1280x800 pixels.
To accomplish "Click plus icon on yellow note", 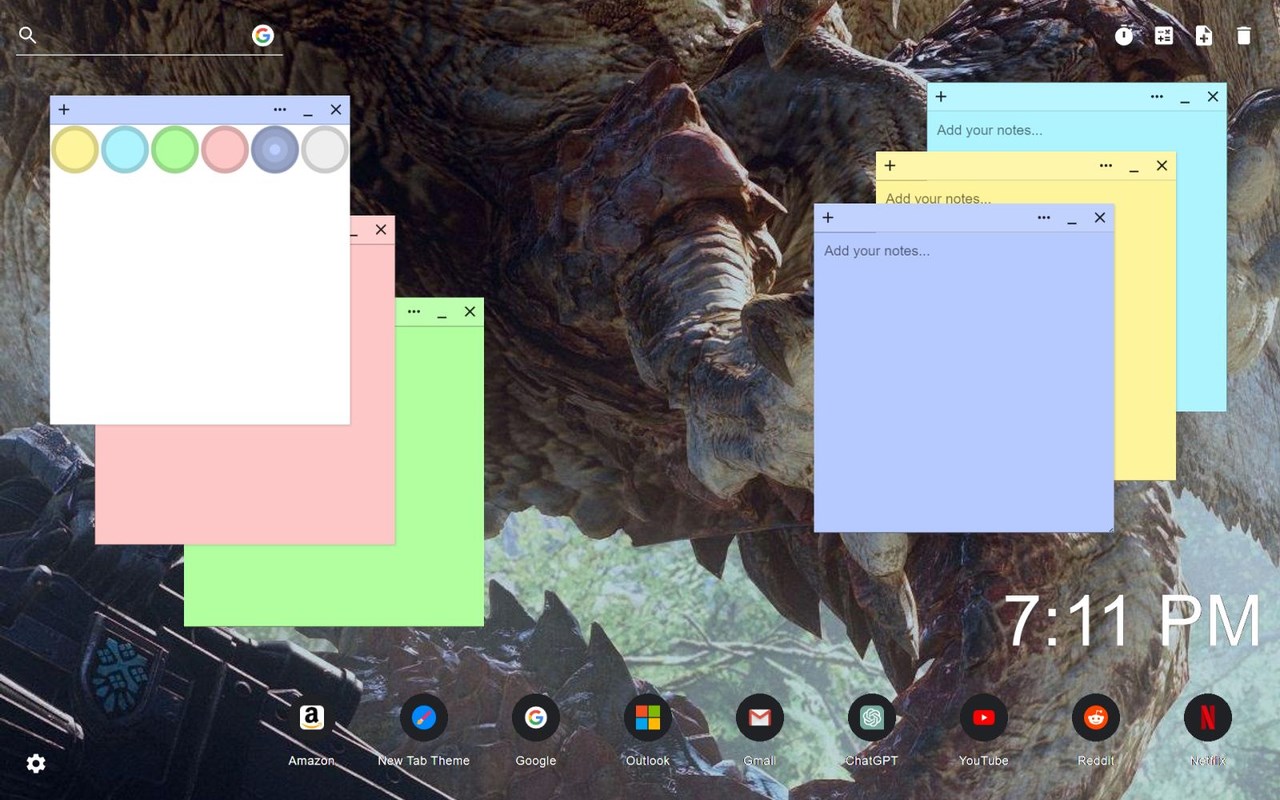I will [x=890, y=166].
